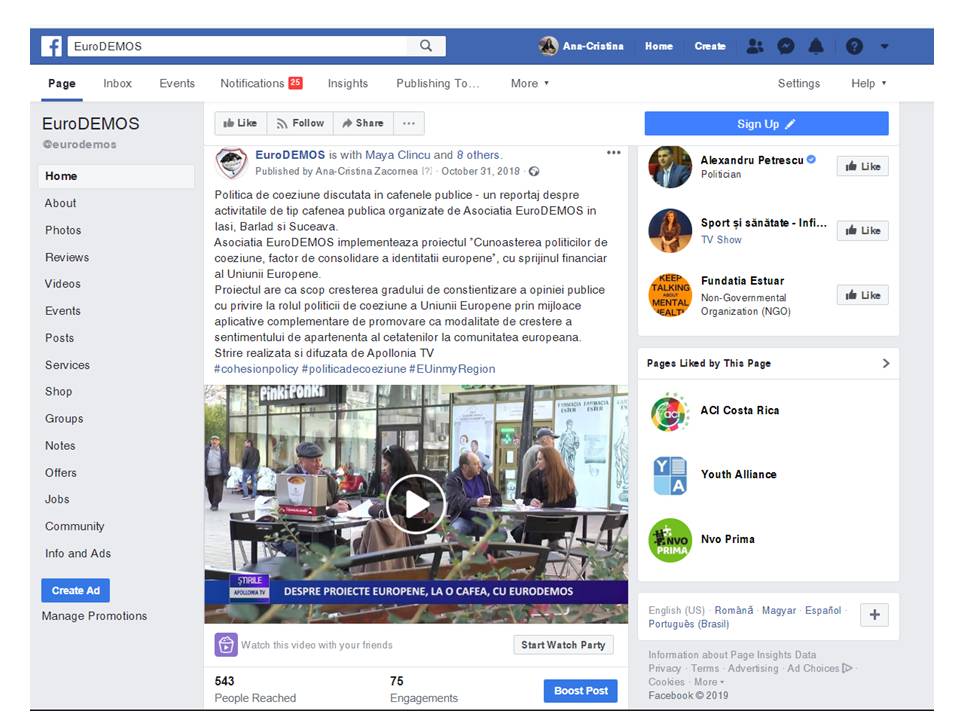Expand the Help dropdown
This screenshot has width=960, height=720.
pos(869,83)
